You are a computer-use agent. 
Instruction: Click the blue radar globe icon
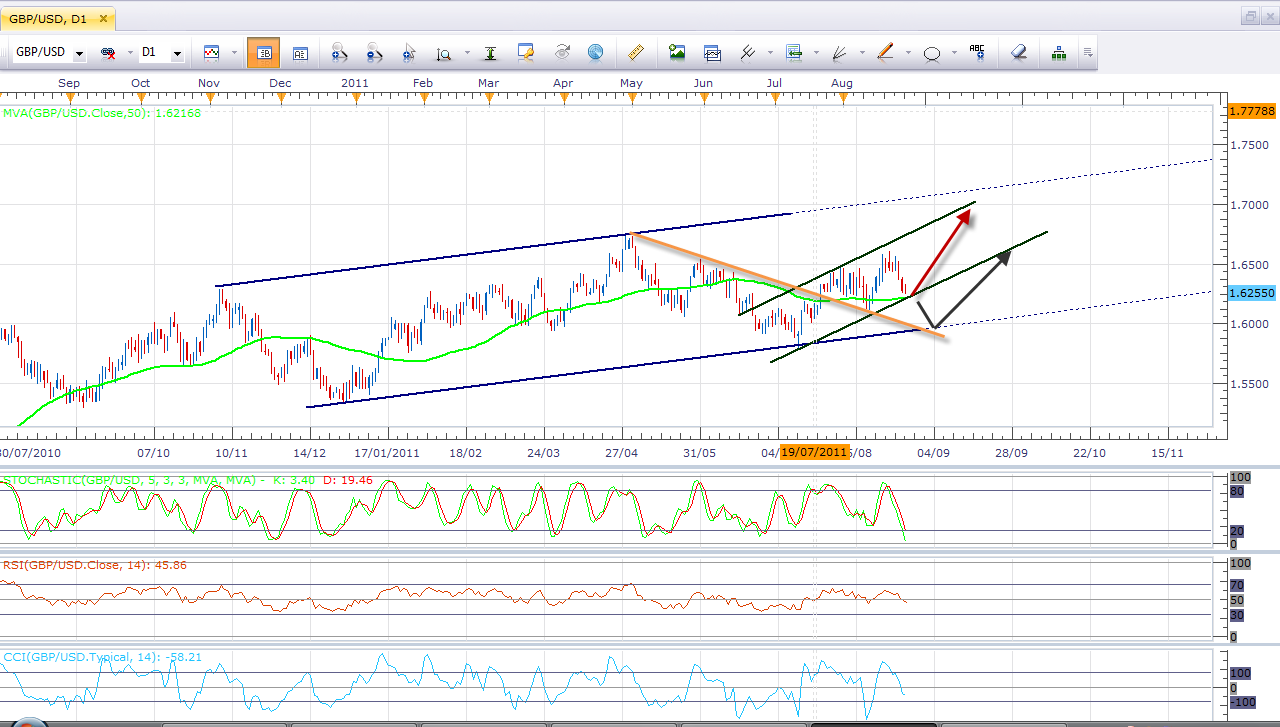click(x=595, y=53)
